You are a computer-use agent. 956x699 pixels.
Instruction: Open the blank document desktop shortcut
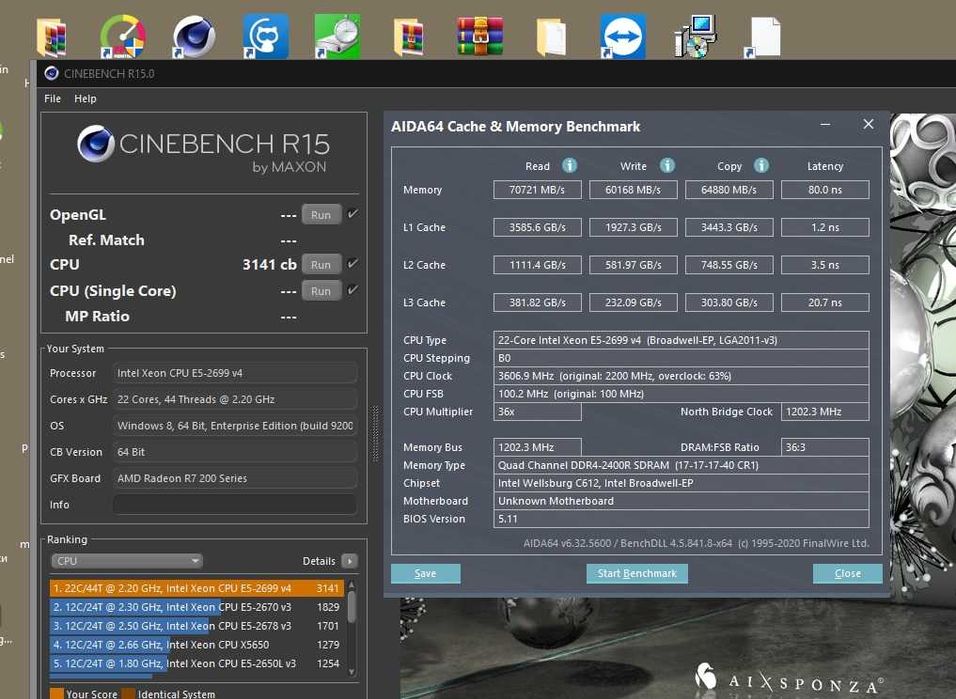coord(764,38)
